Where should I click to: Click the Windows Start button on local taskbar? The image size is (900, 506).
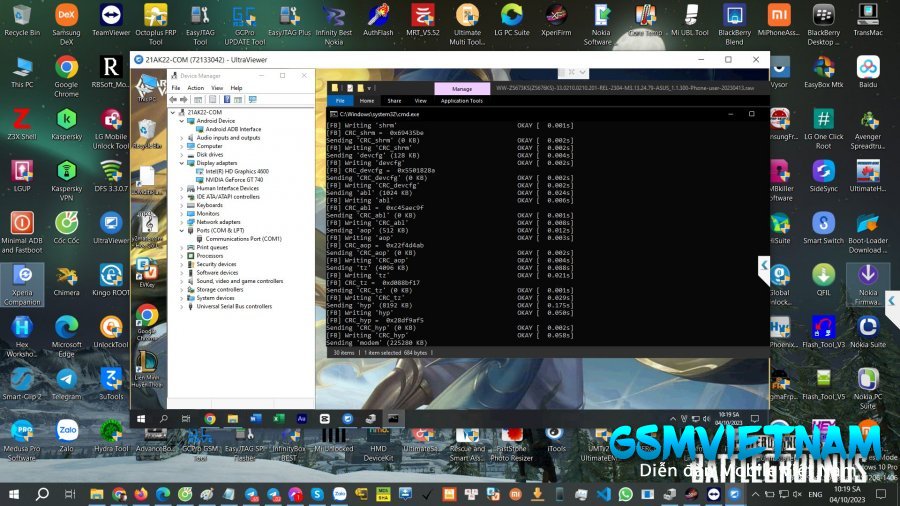pos(14,494)
